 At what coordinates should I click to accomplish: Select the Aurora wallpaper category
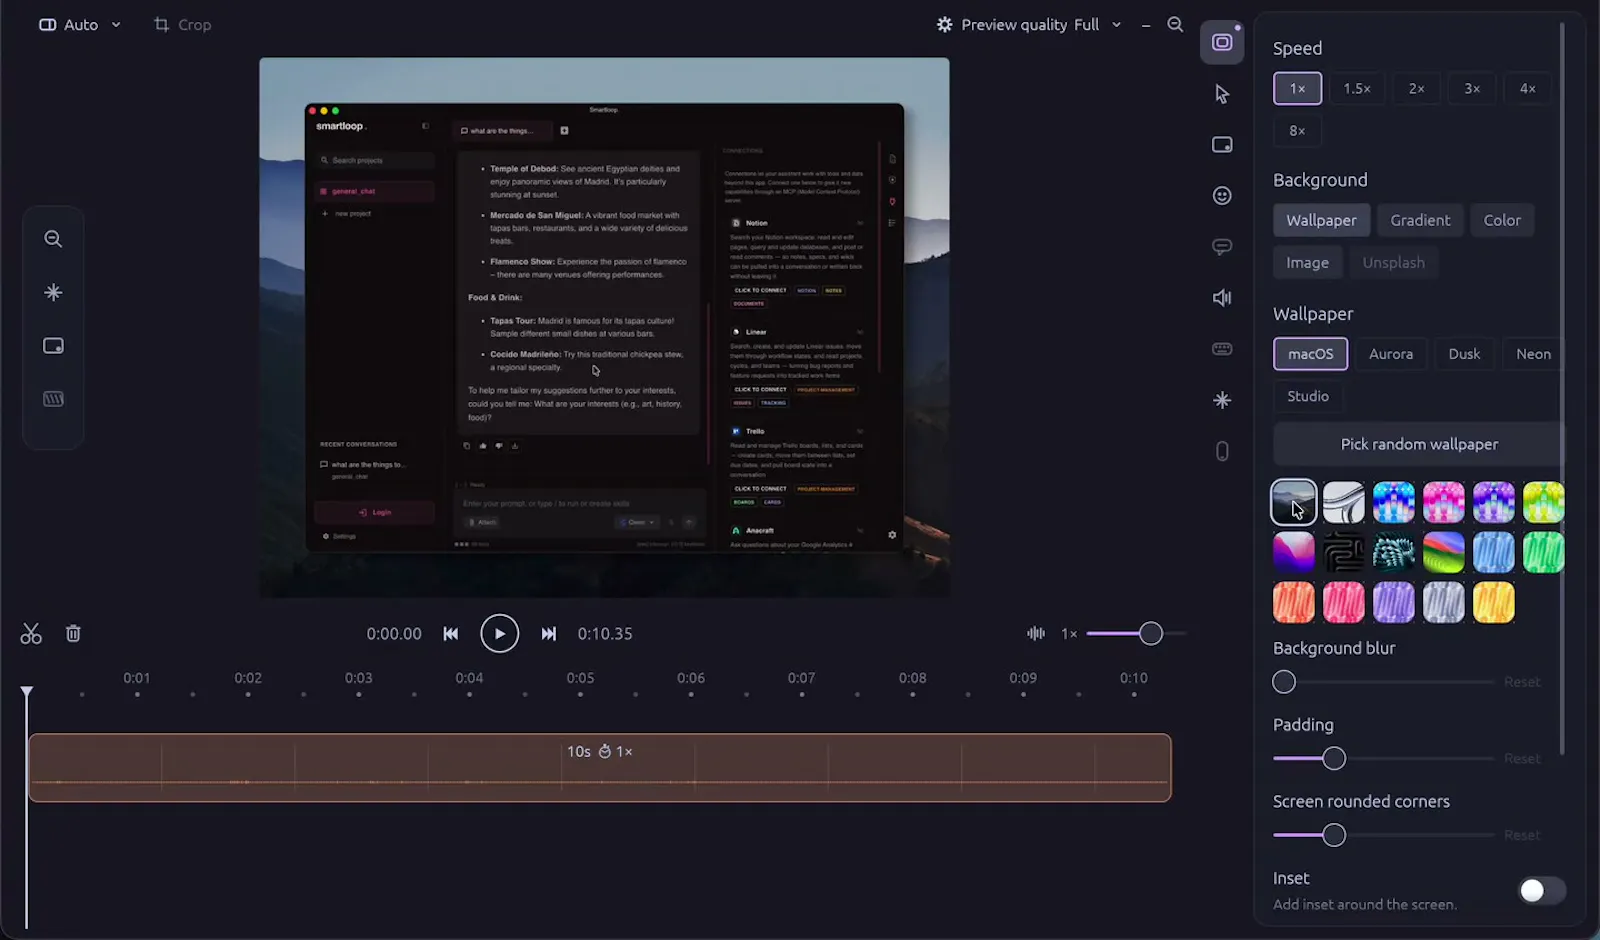1390,355
